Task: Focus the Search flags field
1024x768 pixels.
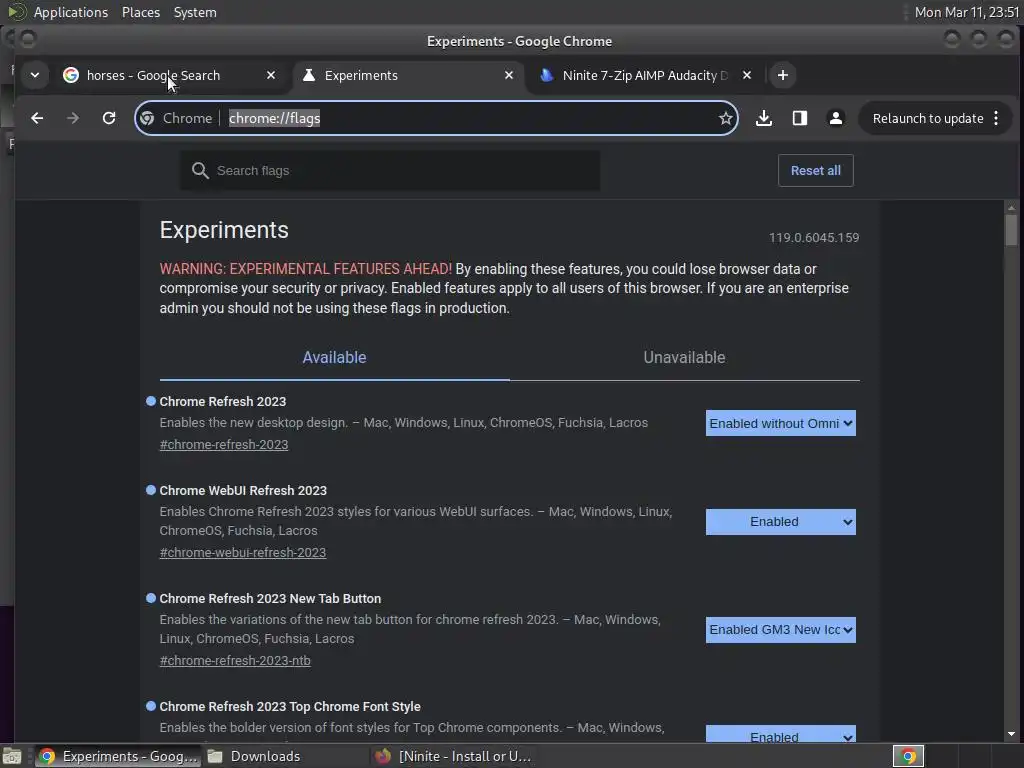Action: click(390, 170)
